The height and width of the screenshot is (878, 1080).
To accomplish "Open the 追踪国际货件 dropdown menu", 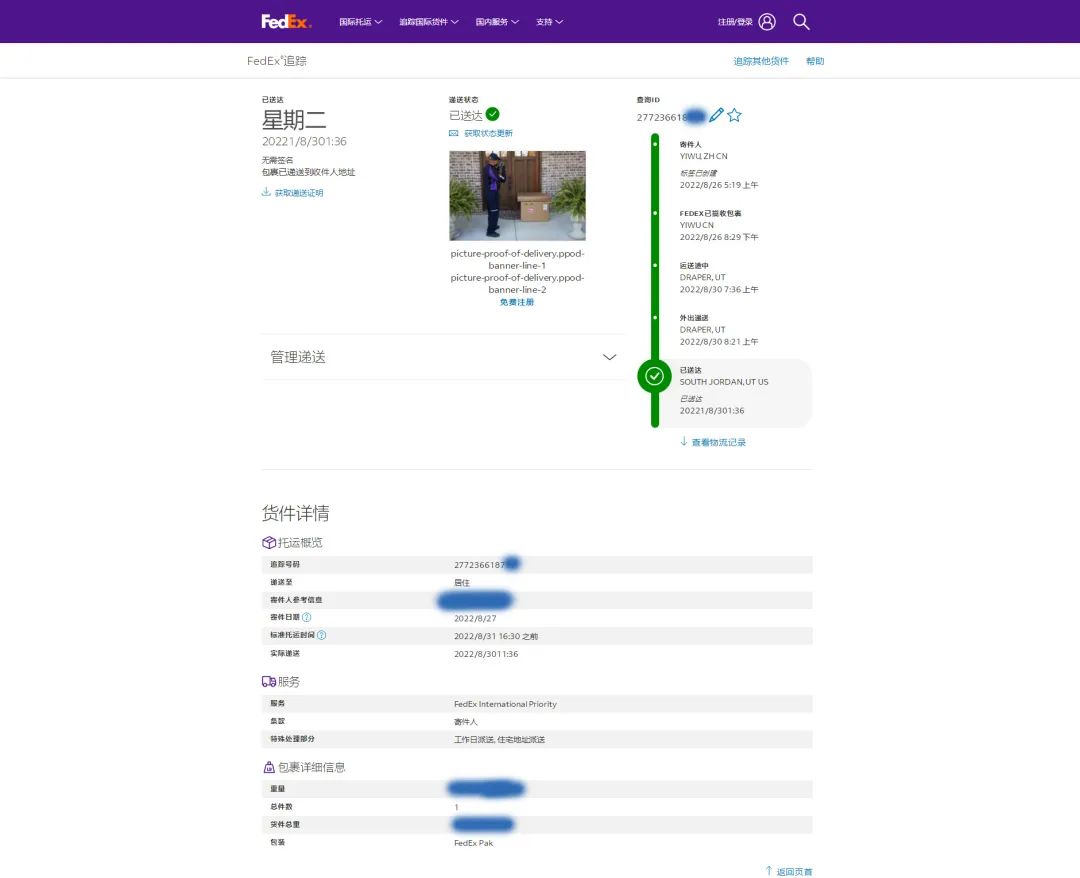I will point(428,22).
